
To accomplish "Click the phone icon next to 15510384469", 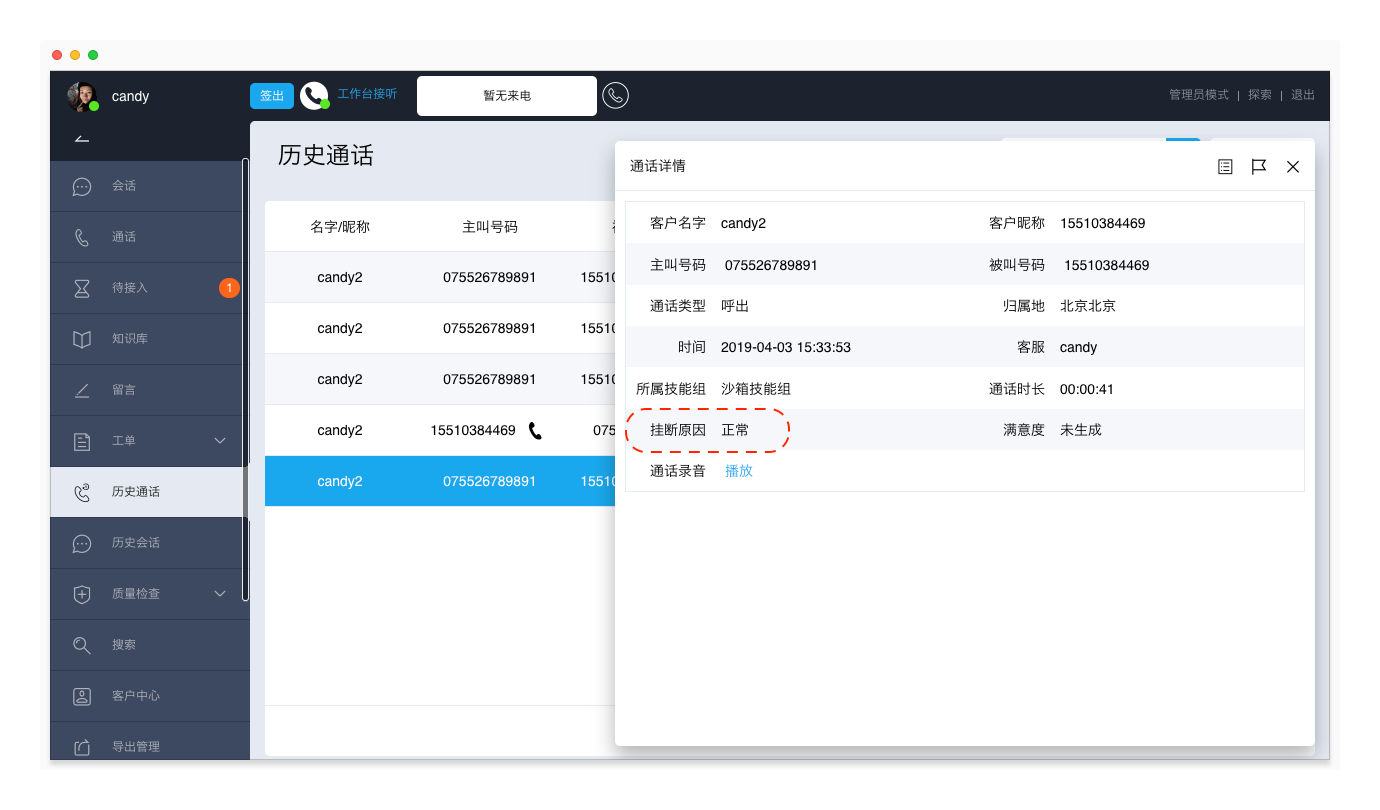I will click(535, 431).
